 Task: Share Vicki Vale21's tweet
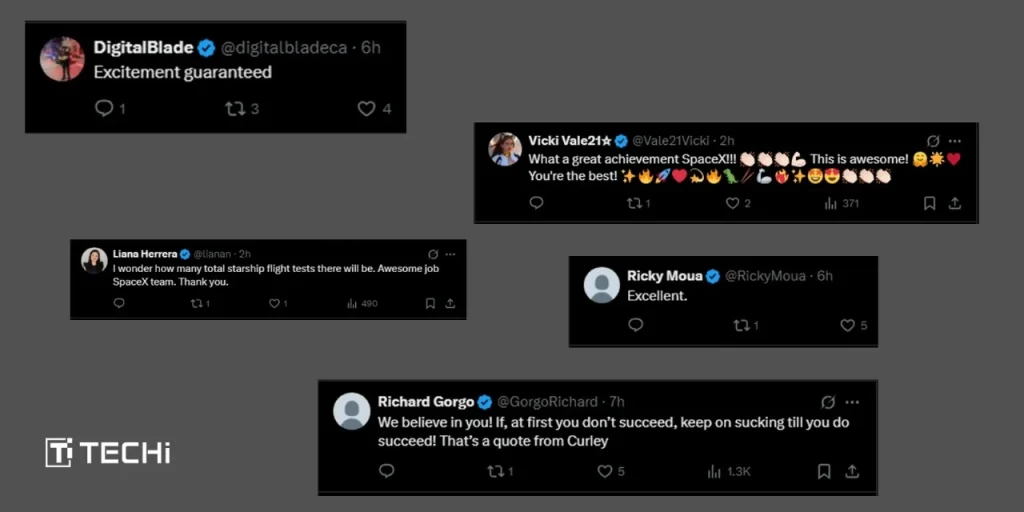tap(955, 203)
